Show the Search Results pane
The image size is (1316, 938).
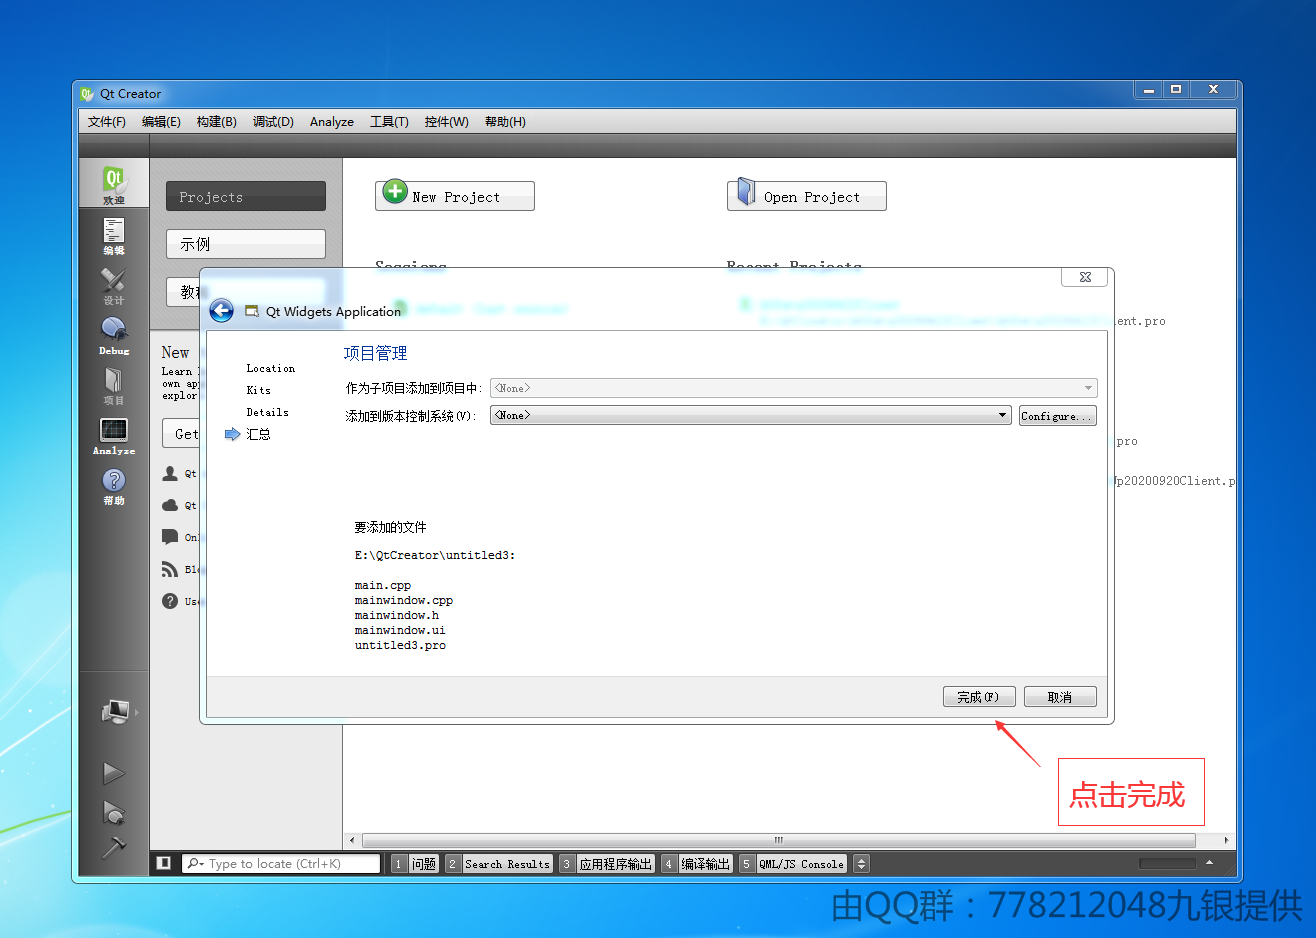coord(498,864)
